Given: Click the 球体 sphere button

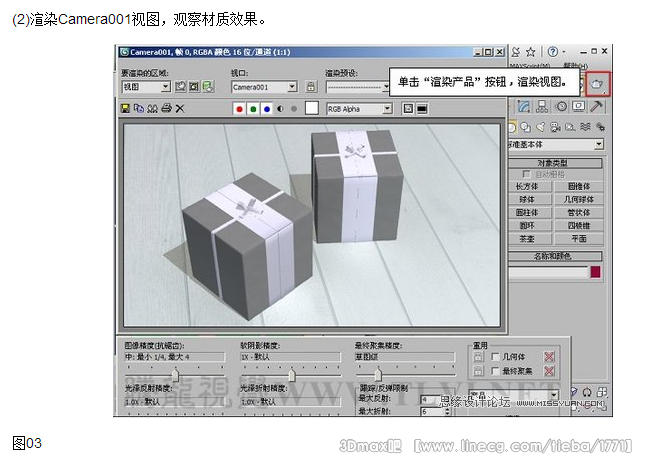Looking at the screenshot, I should tap(527, 199).
